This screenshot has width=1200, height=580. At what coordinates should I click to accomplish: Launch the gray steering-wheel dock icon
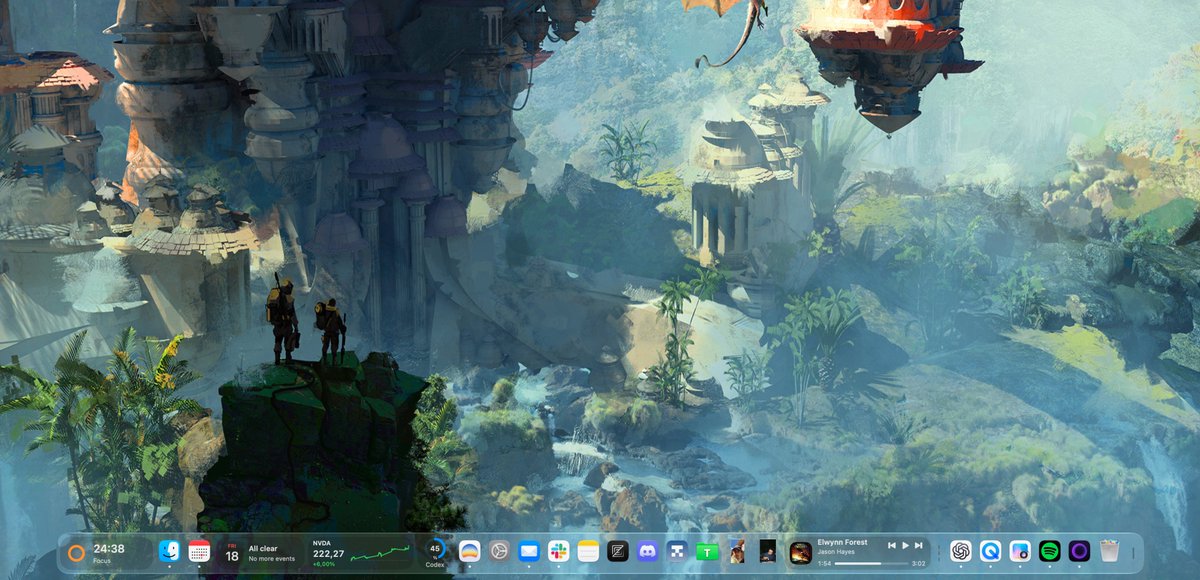(499, 551)
